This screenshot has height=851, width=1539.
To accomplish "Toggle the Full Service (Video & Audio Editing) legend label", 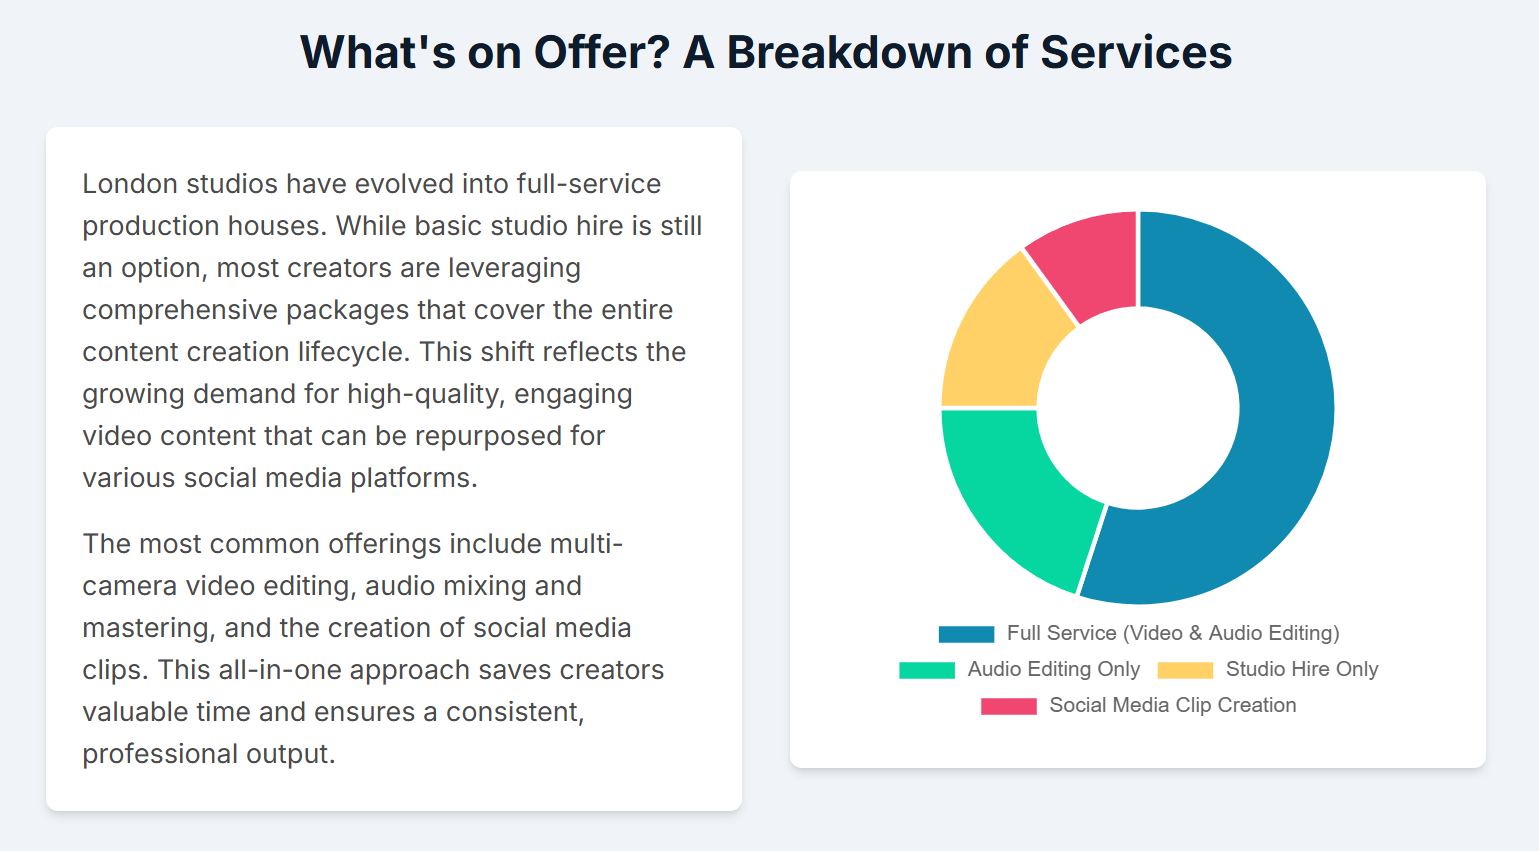I will coord(1173,633).
